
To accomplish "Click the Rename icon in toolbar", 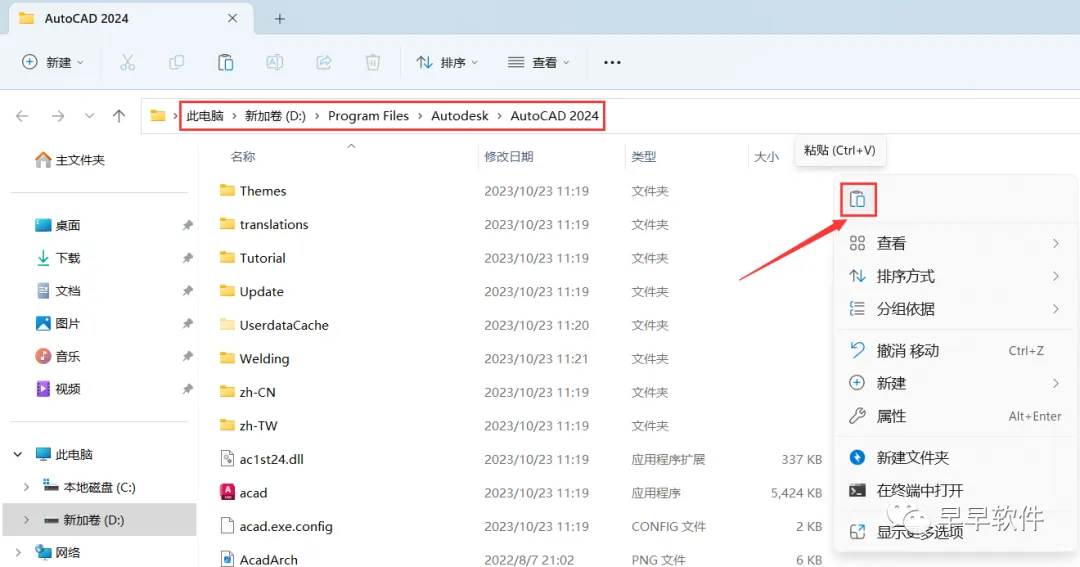I will tap(274, 62).
